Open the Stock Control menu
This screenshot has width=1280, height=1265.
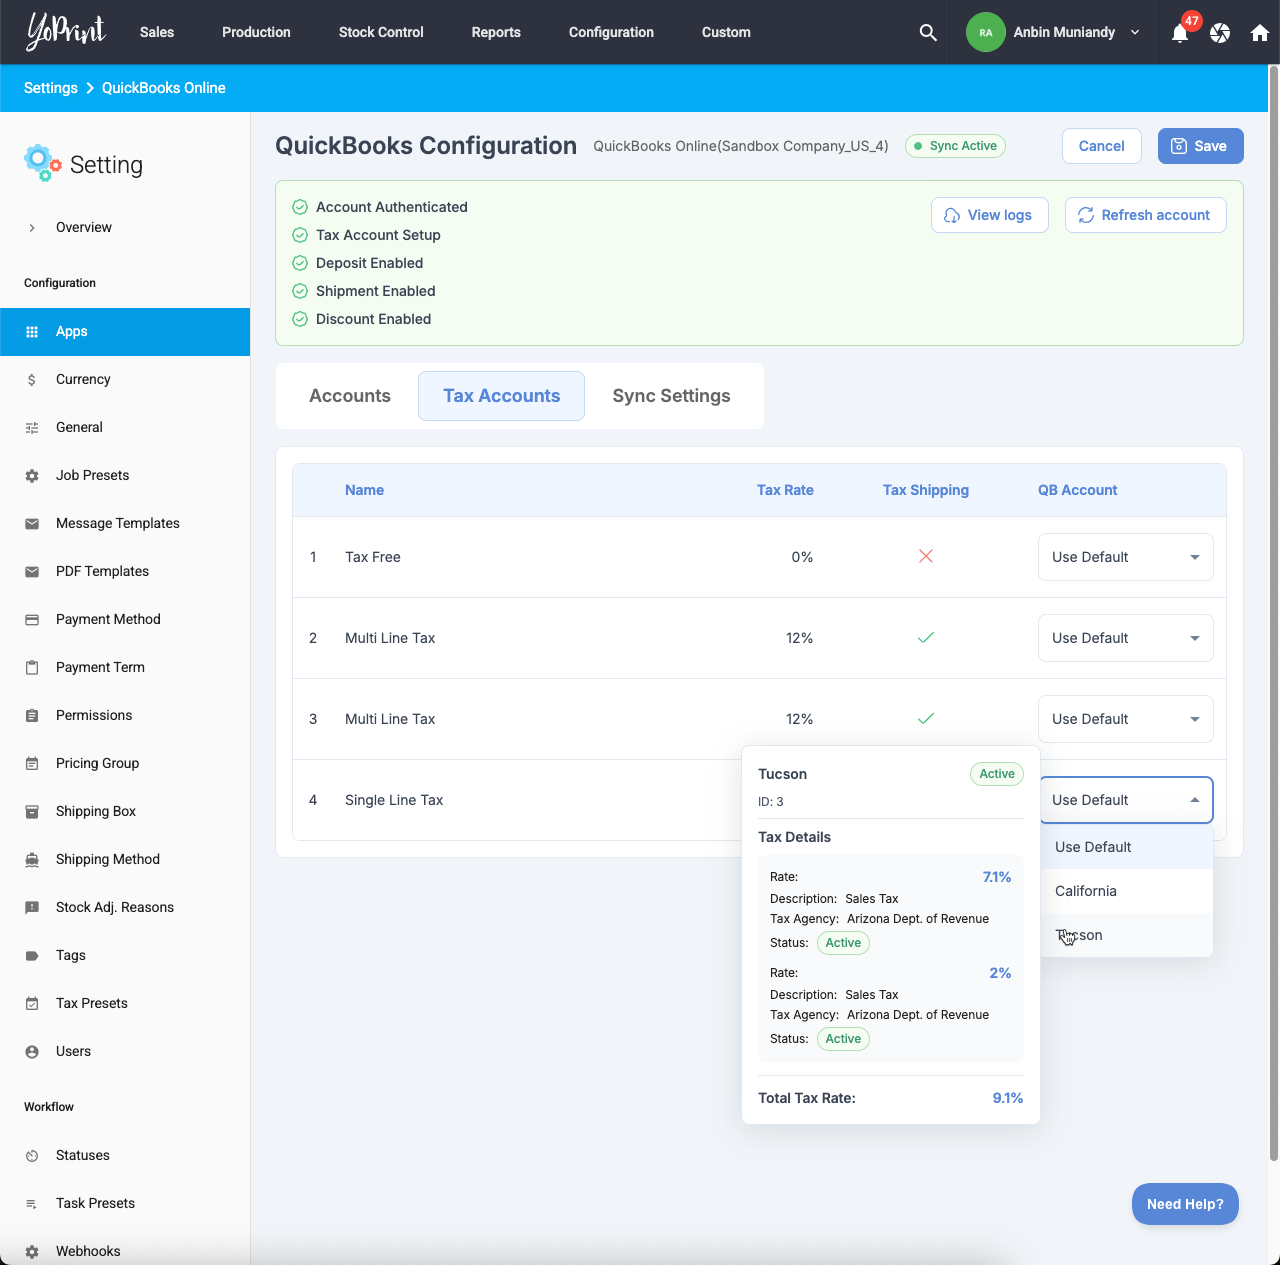click(x=381, y=32)
